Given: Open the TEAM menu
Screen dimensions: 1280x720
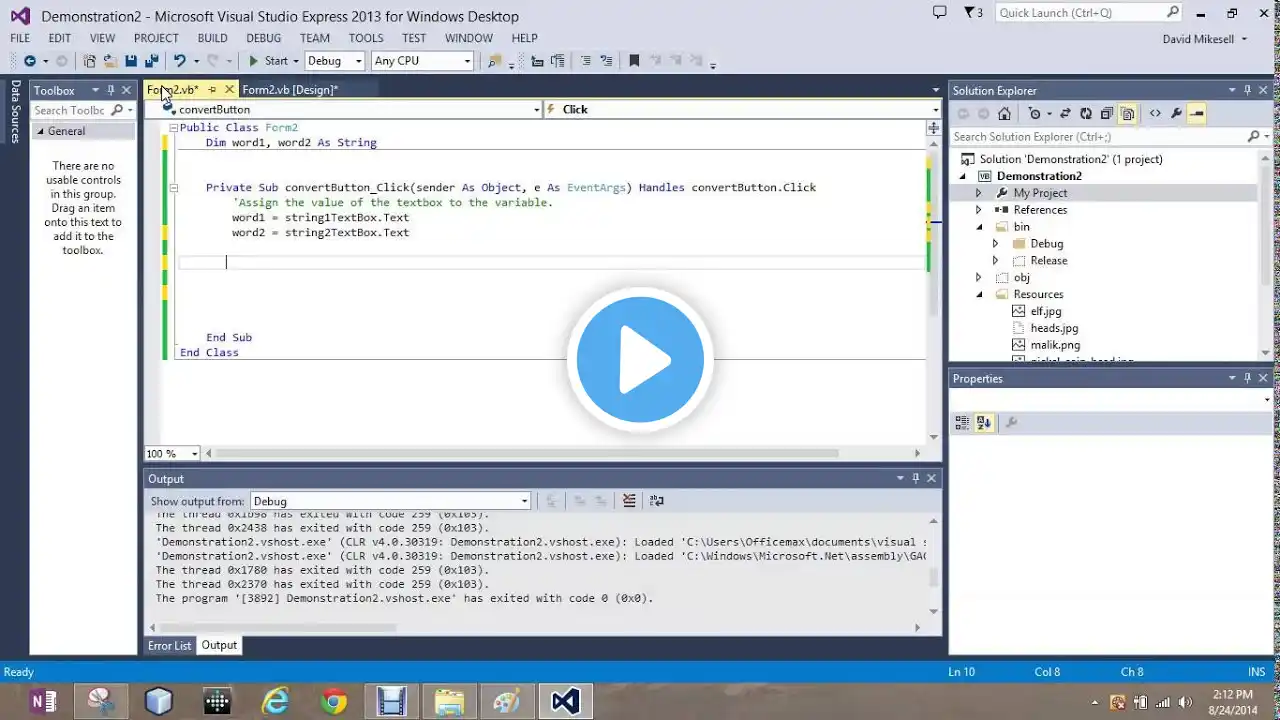Looking at the screenshot, I should 315,38.
